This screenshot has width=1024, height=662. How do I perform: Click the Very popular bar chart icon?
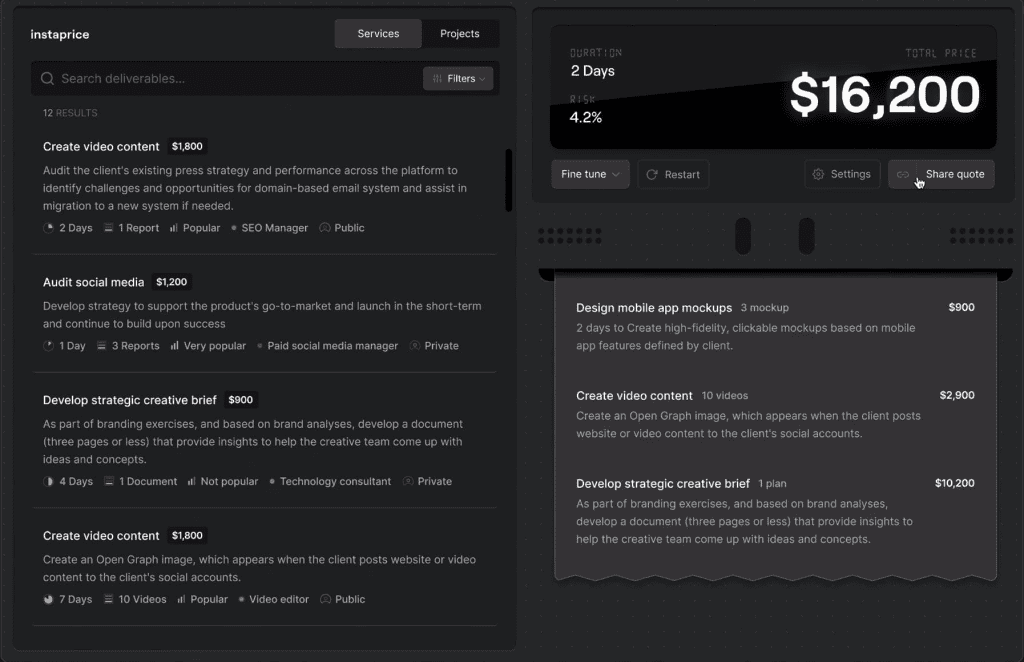click(174, 346)
